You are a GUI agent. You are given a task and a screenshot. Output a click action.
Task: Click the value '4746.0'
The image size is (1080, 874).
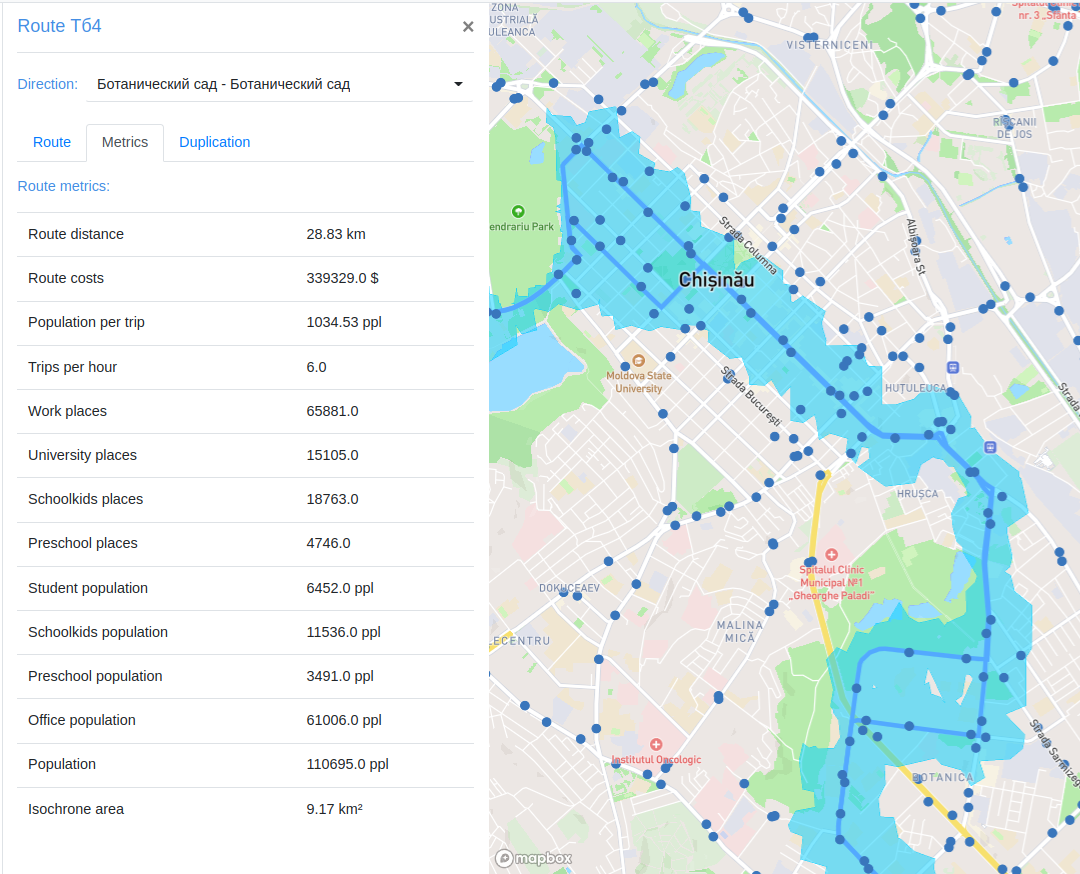pos(329,543)
